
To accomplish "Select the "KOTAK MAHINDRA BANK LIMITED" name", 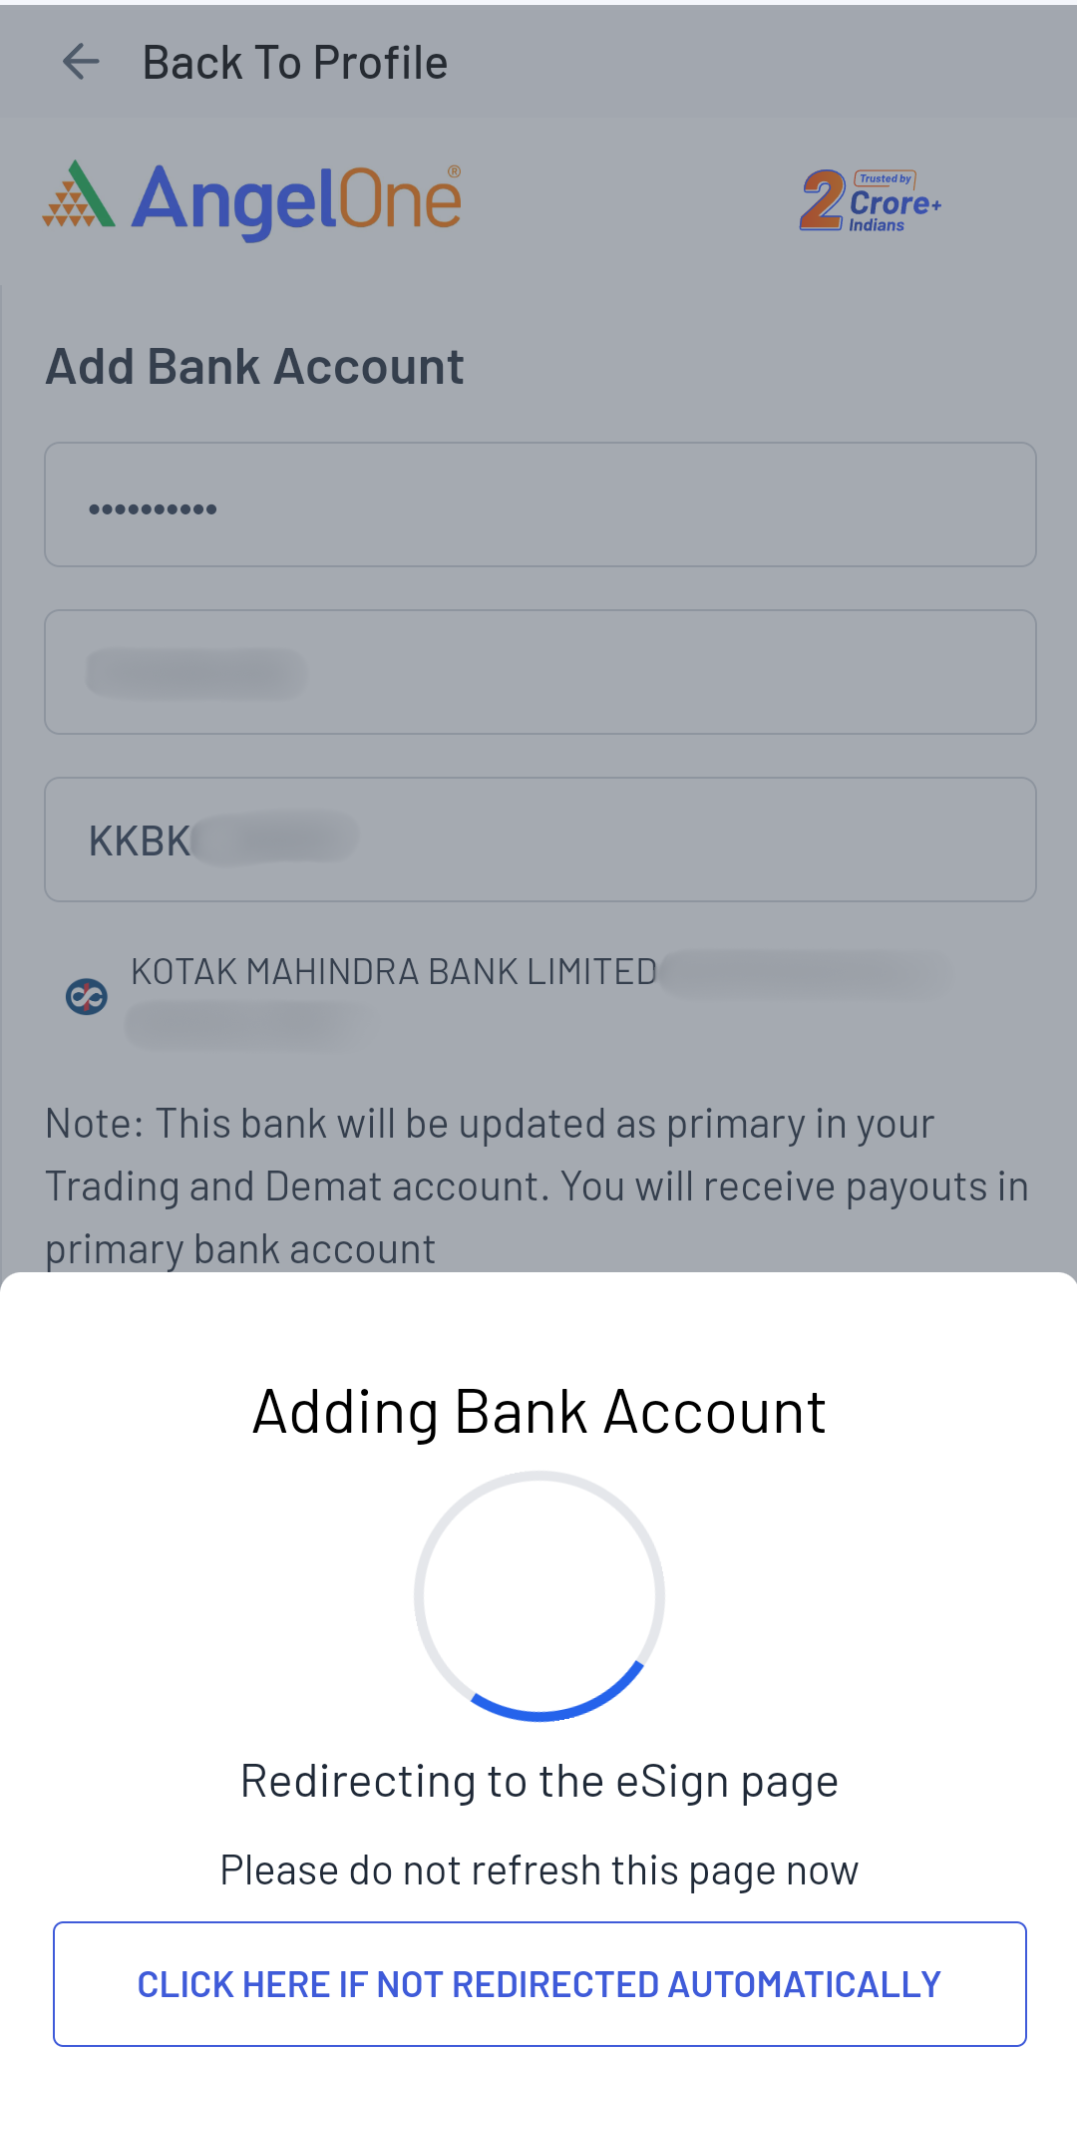I will click(x=394, y=972).
